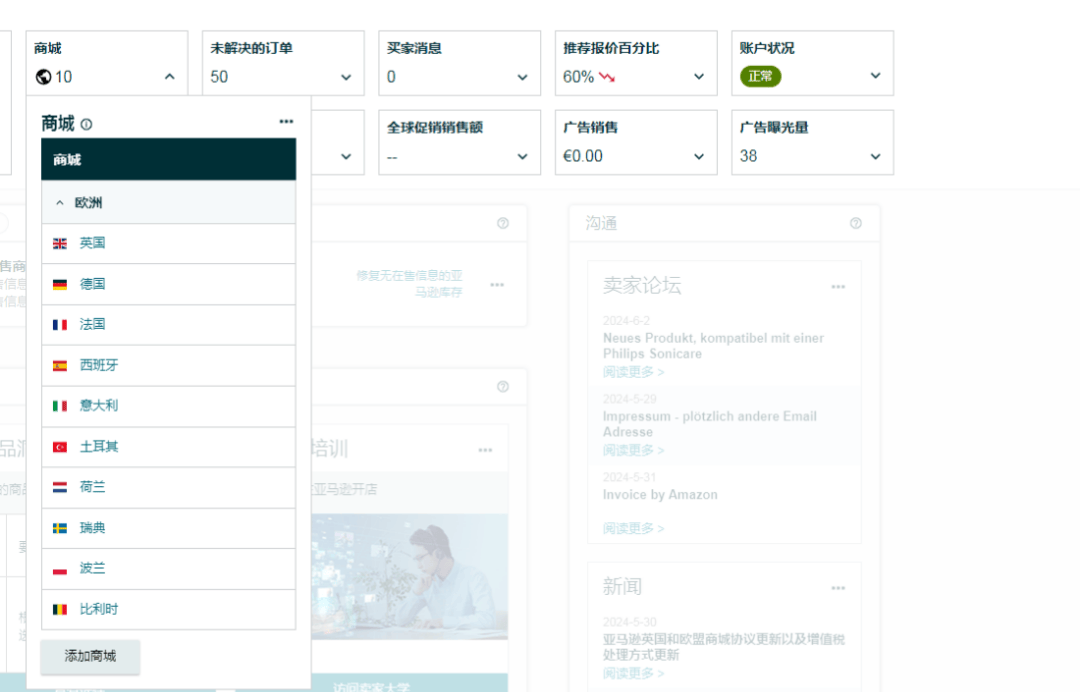Select 法国 marketplace from list
Image resolution: width=1080 pixels, height=692 pixels.
coord(92,325)
